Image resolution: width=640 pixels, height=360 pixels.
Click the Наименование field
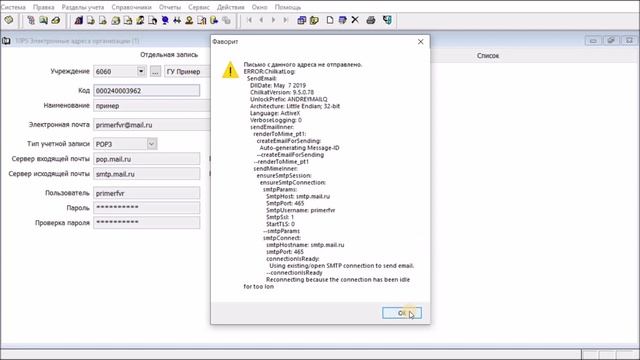pos(152,106)
